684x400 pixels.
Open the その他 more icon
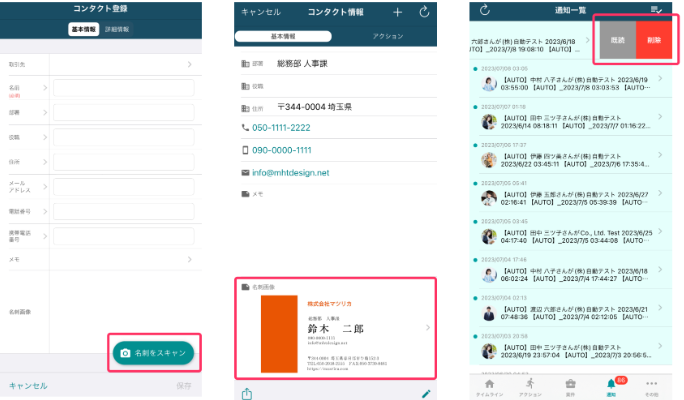(651, 386)
